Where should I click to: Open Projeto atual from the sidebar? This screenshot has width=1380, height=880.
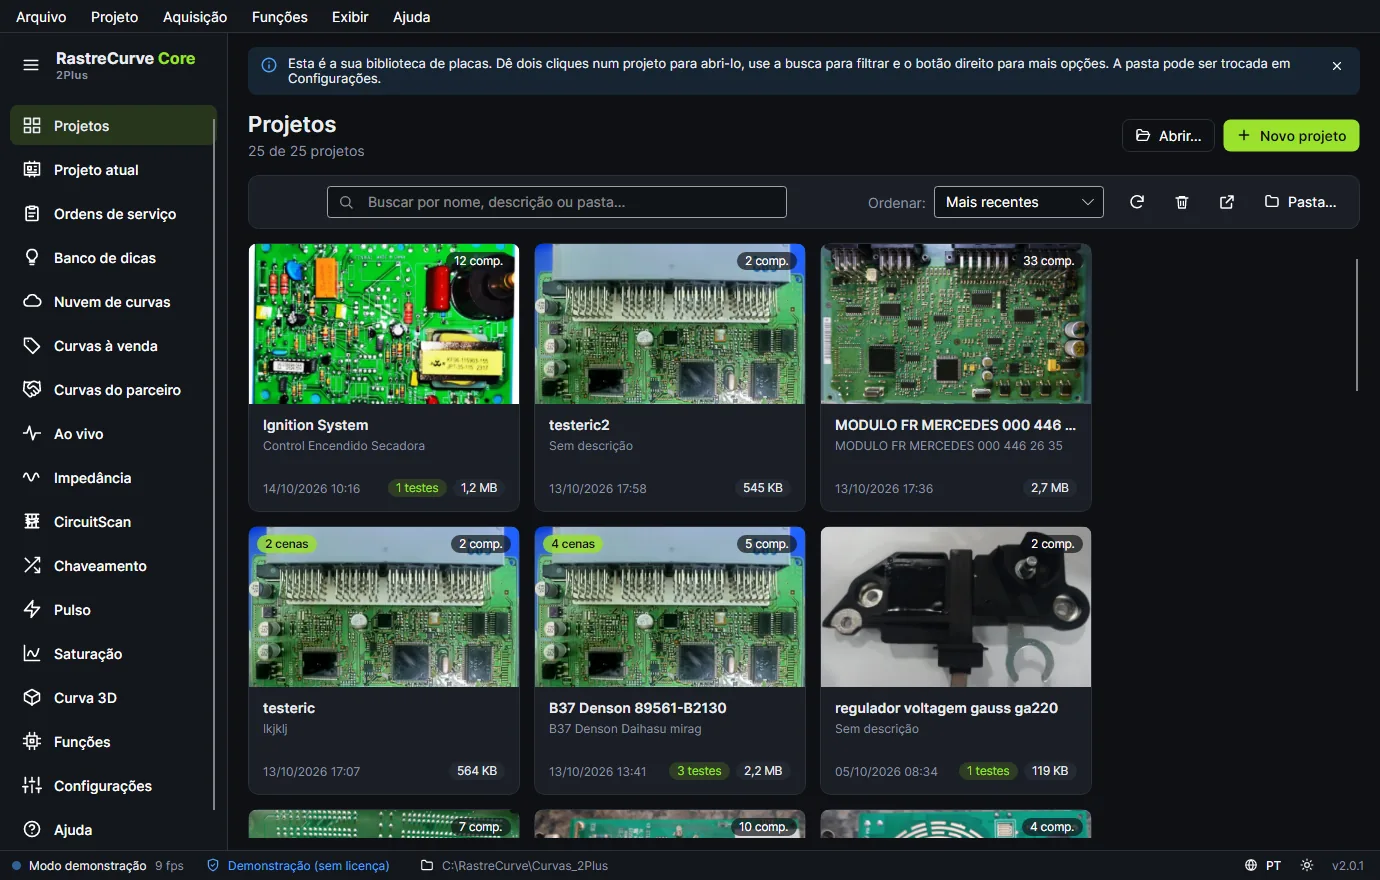[x=113, y=170]
